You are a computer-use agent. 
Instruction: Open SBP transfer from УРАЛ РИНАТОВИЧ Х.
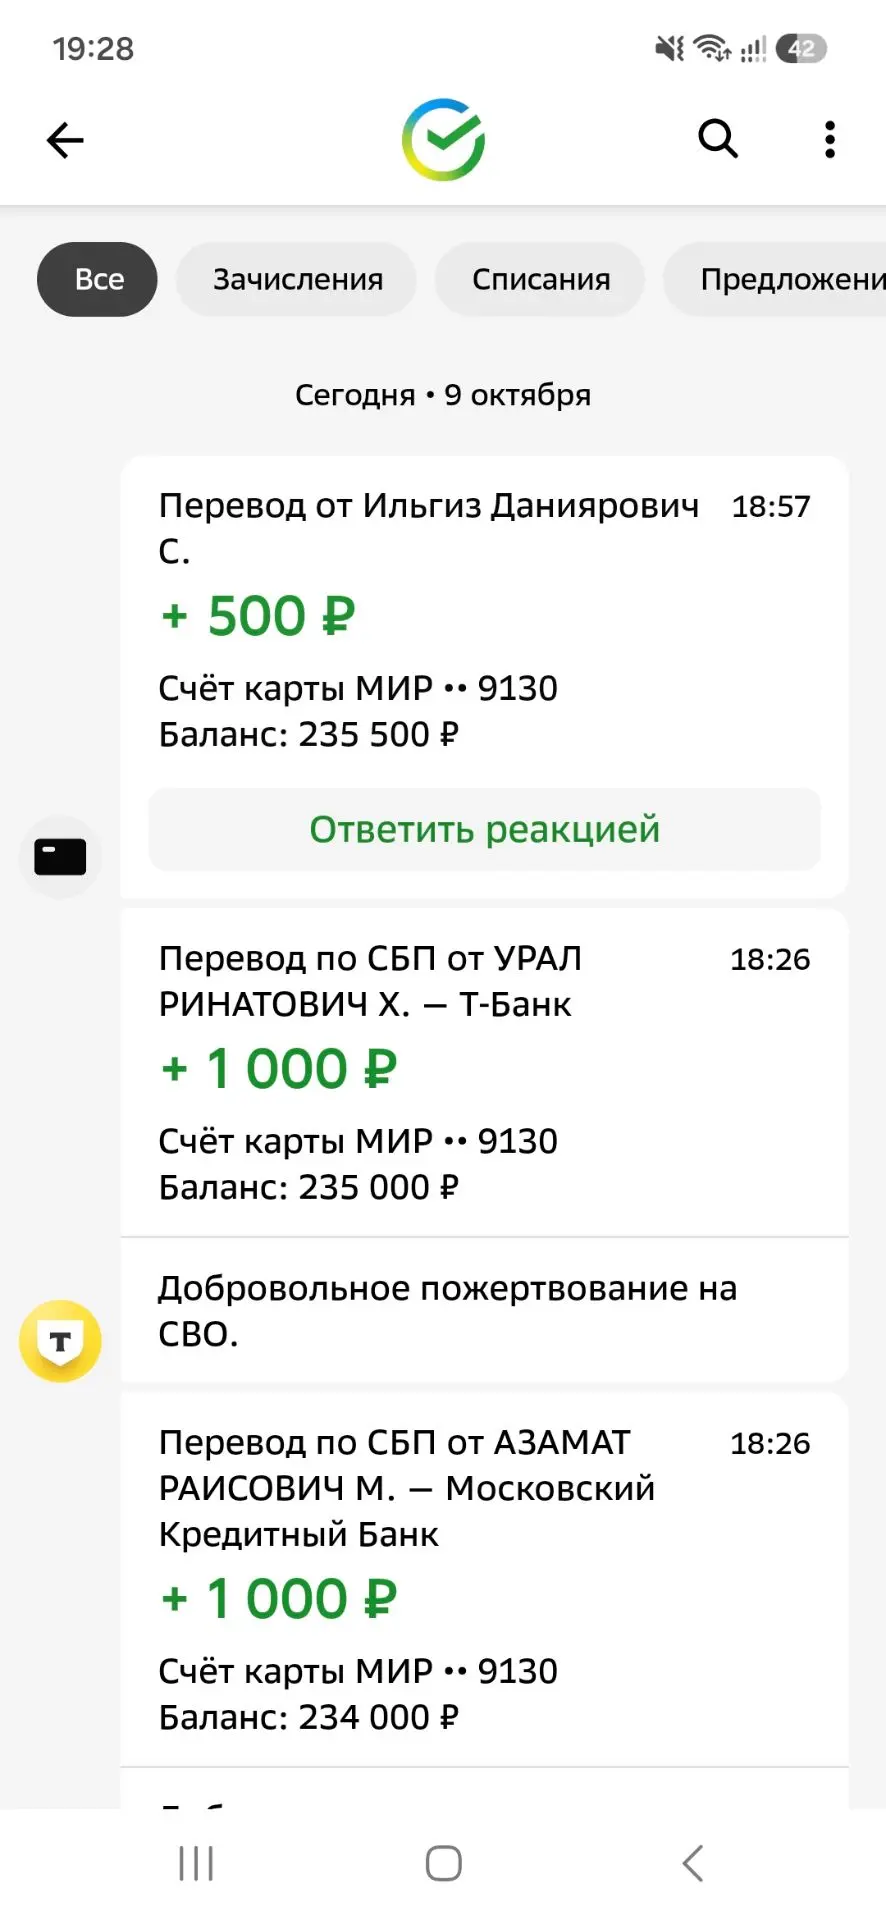(x=484, y=1072)
